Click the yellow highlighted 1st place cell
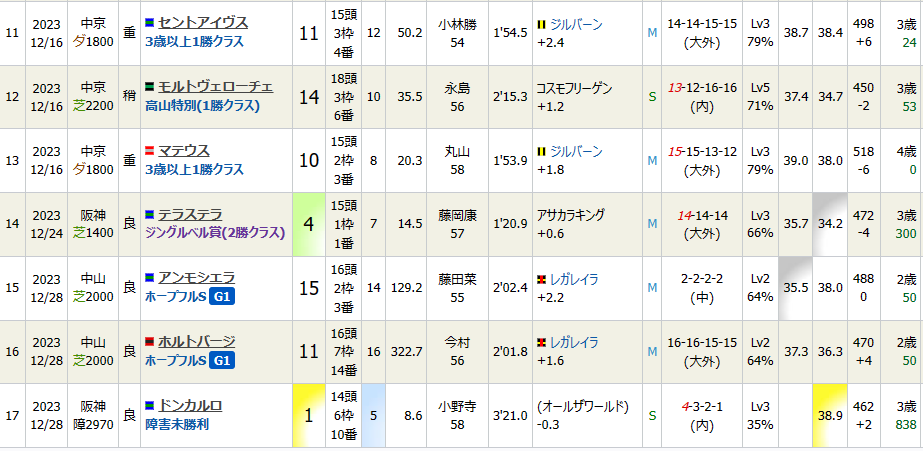The width and height of the screenshot is (923, 451). tap(310, 416)
